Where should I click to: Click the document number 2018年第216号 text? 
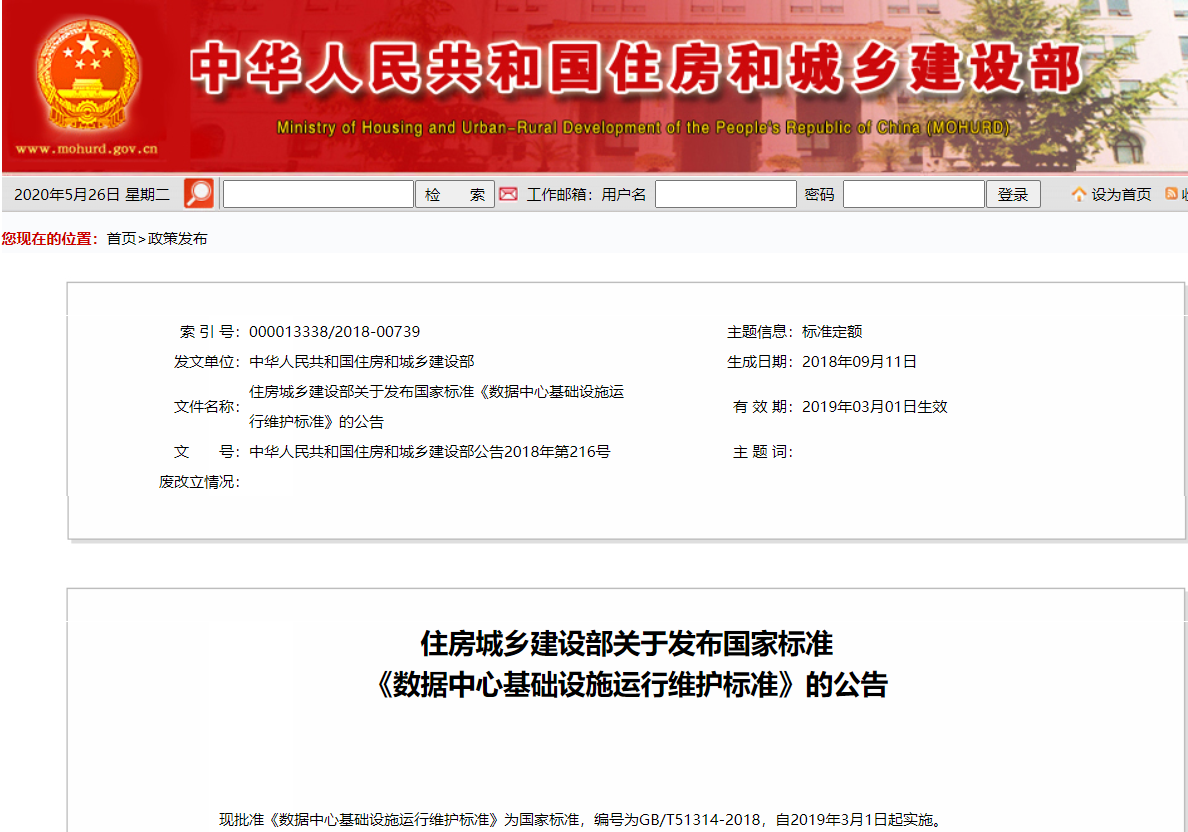point(557,452)
